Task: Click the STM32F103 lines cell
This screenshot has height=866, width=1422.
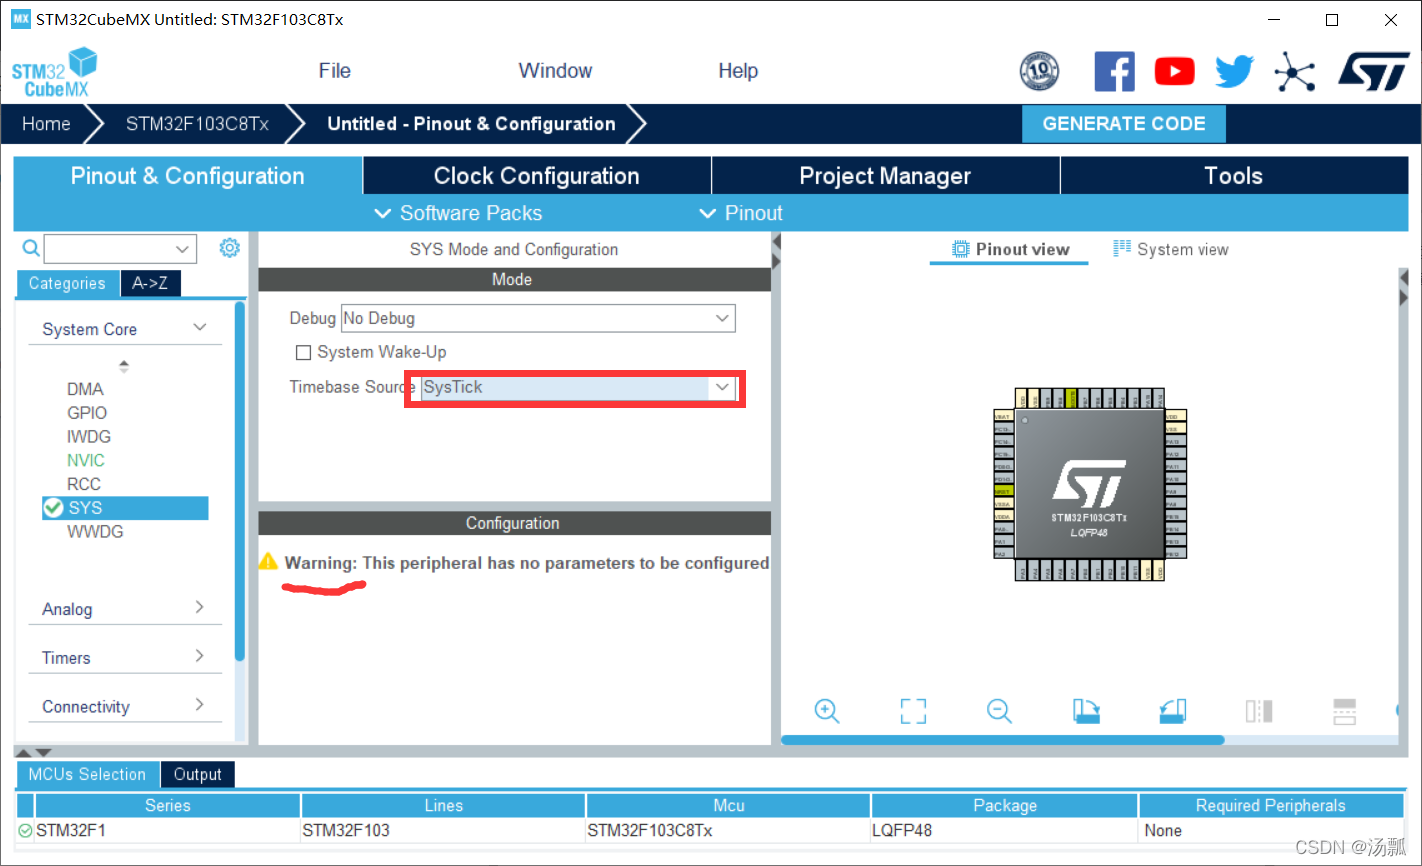Action: [443, 830]
